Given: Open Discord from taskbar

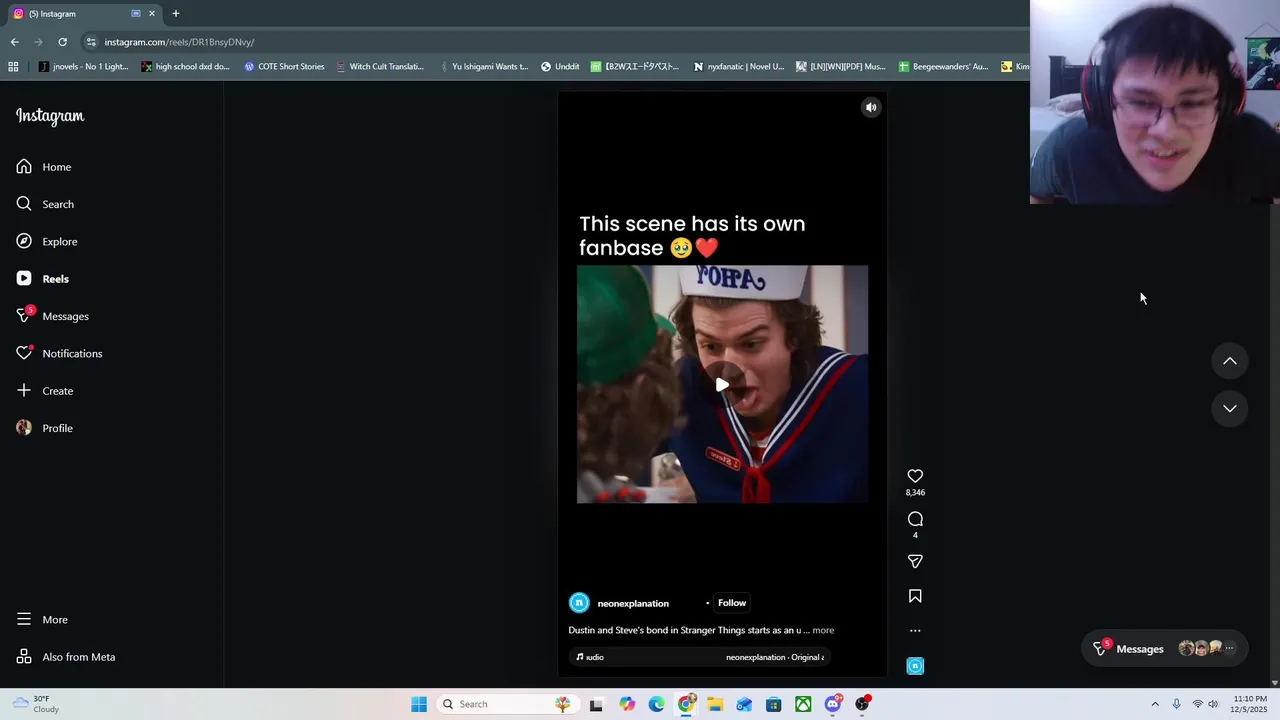Looking at the screenshot, I should tap(832, 704).
